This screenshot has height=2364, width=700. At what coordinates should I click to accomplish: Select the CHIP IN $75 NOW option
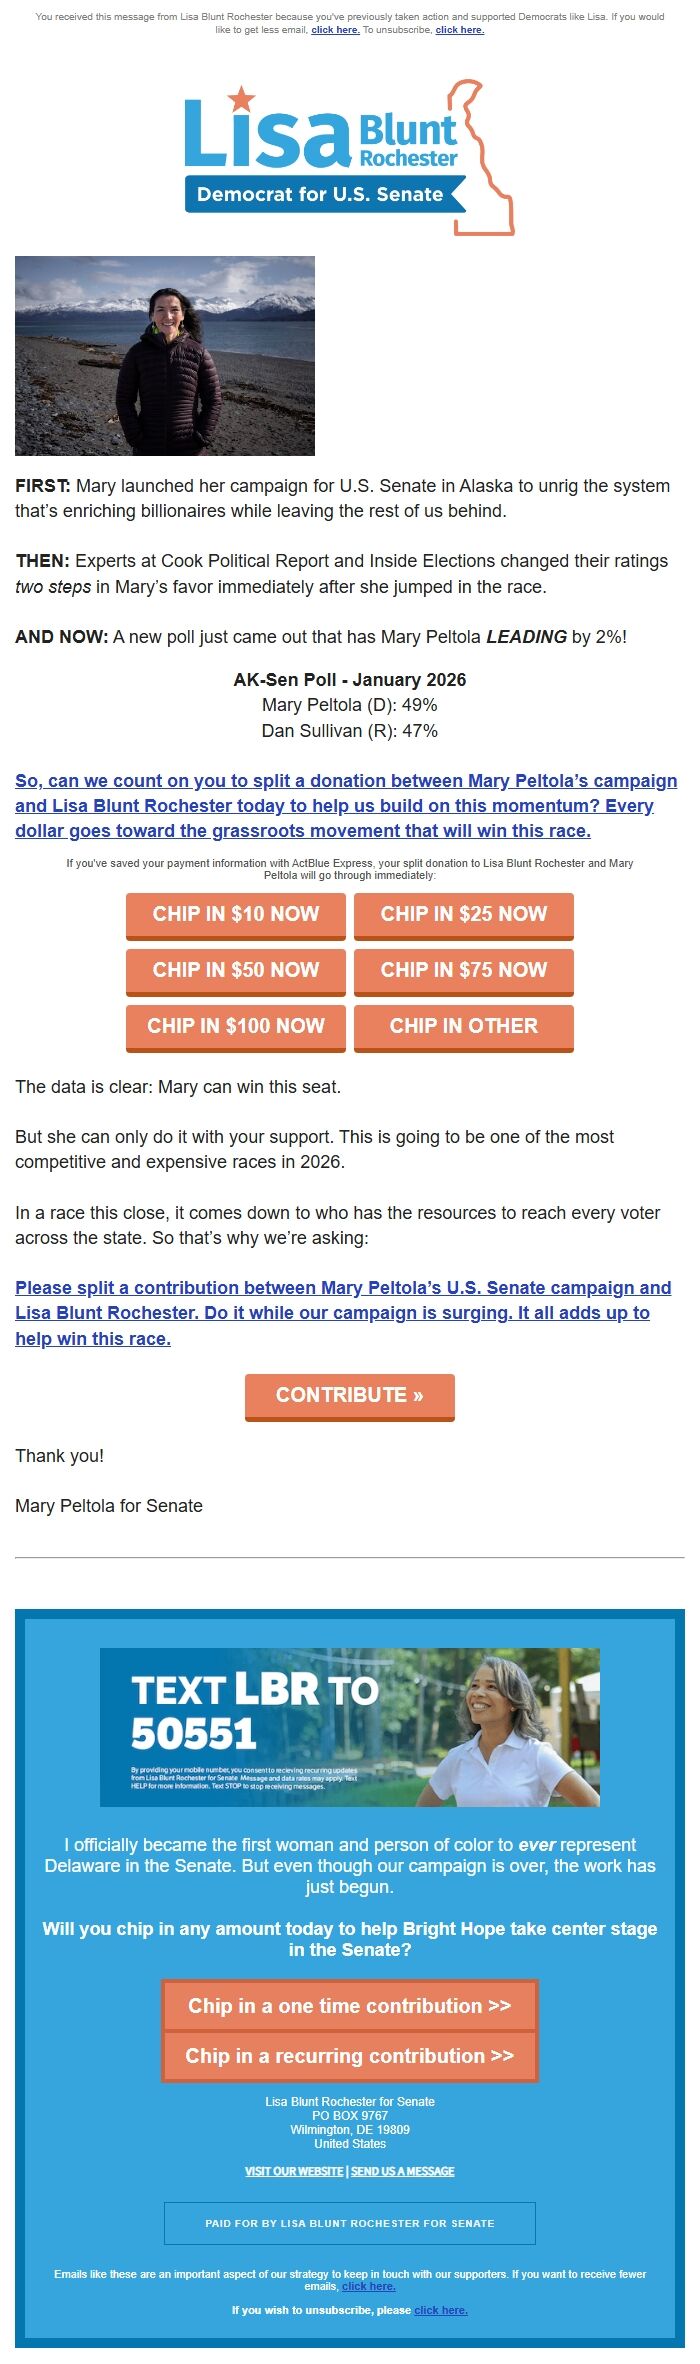(x=463, y=971)
